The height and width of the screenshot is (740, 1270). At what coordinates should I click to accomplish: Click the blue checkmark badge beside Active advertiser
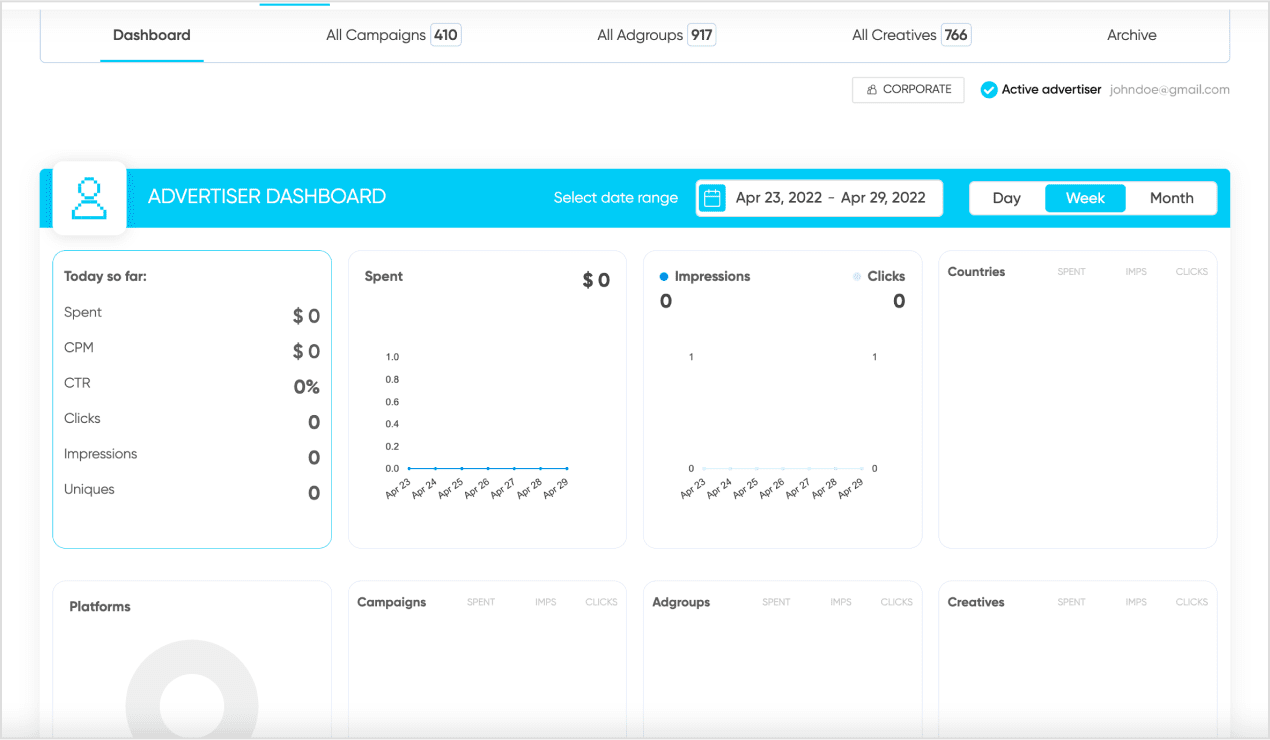click(988, 89)
